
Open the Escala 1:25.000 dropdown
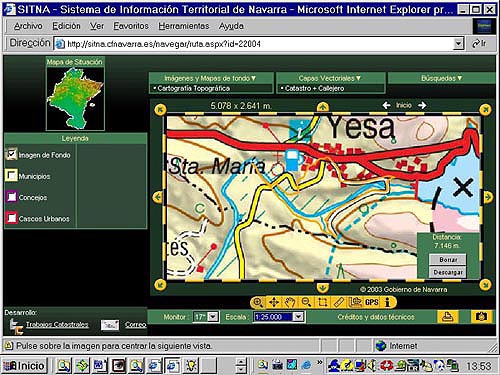pos(299,317)
